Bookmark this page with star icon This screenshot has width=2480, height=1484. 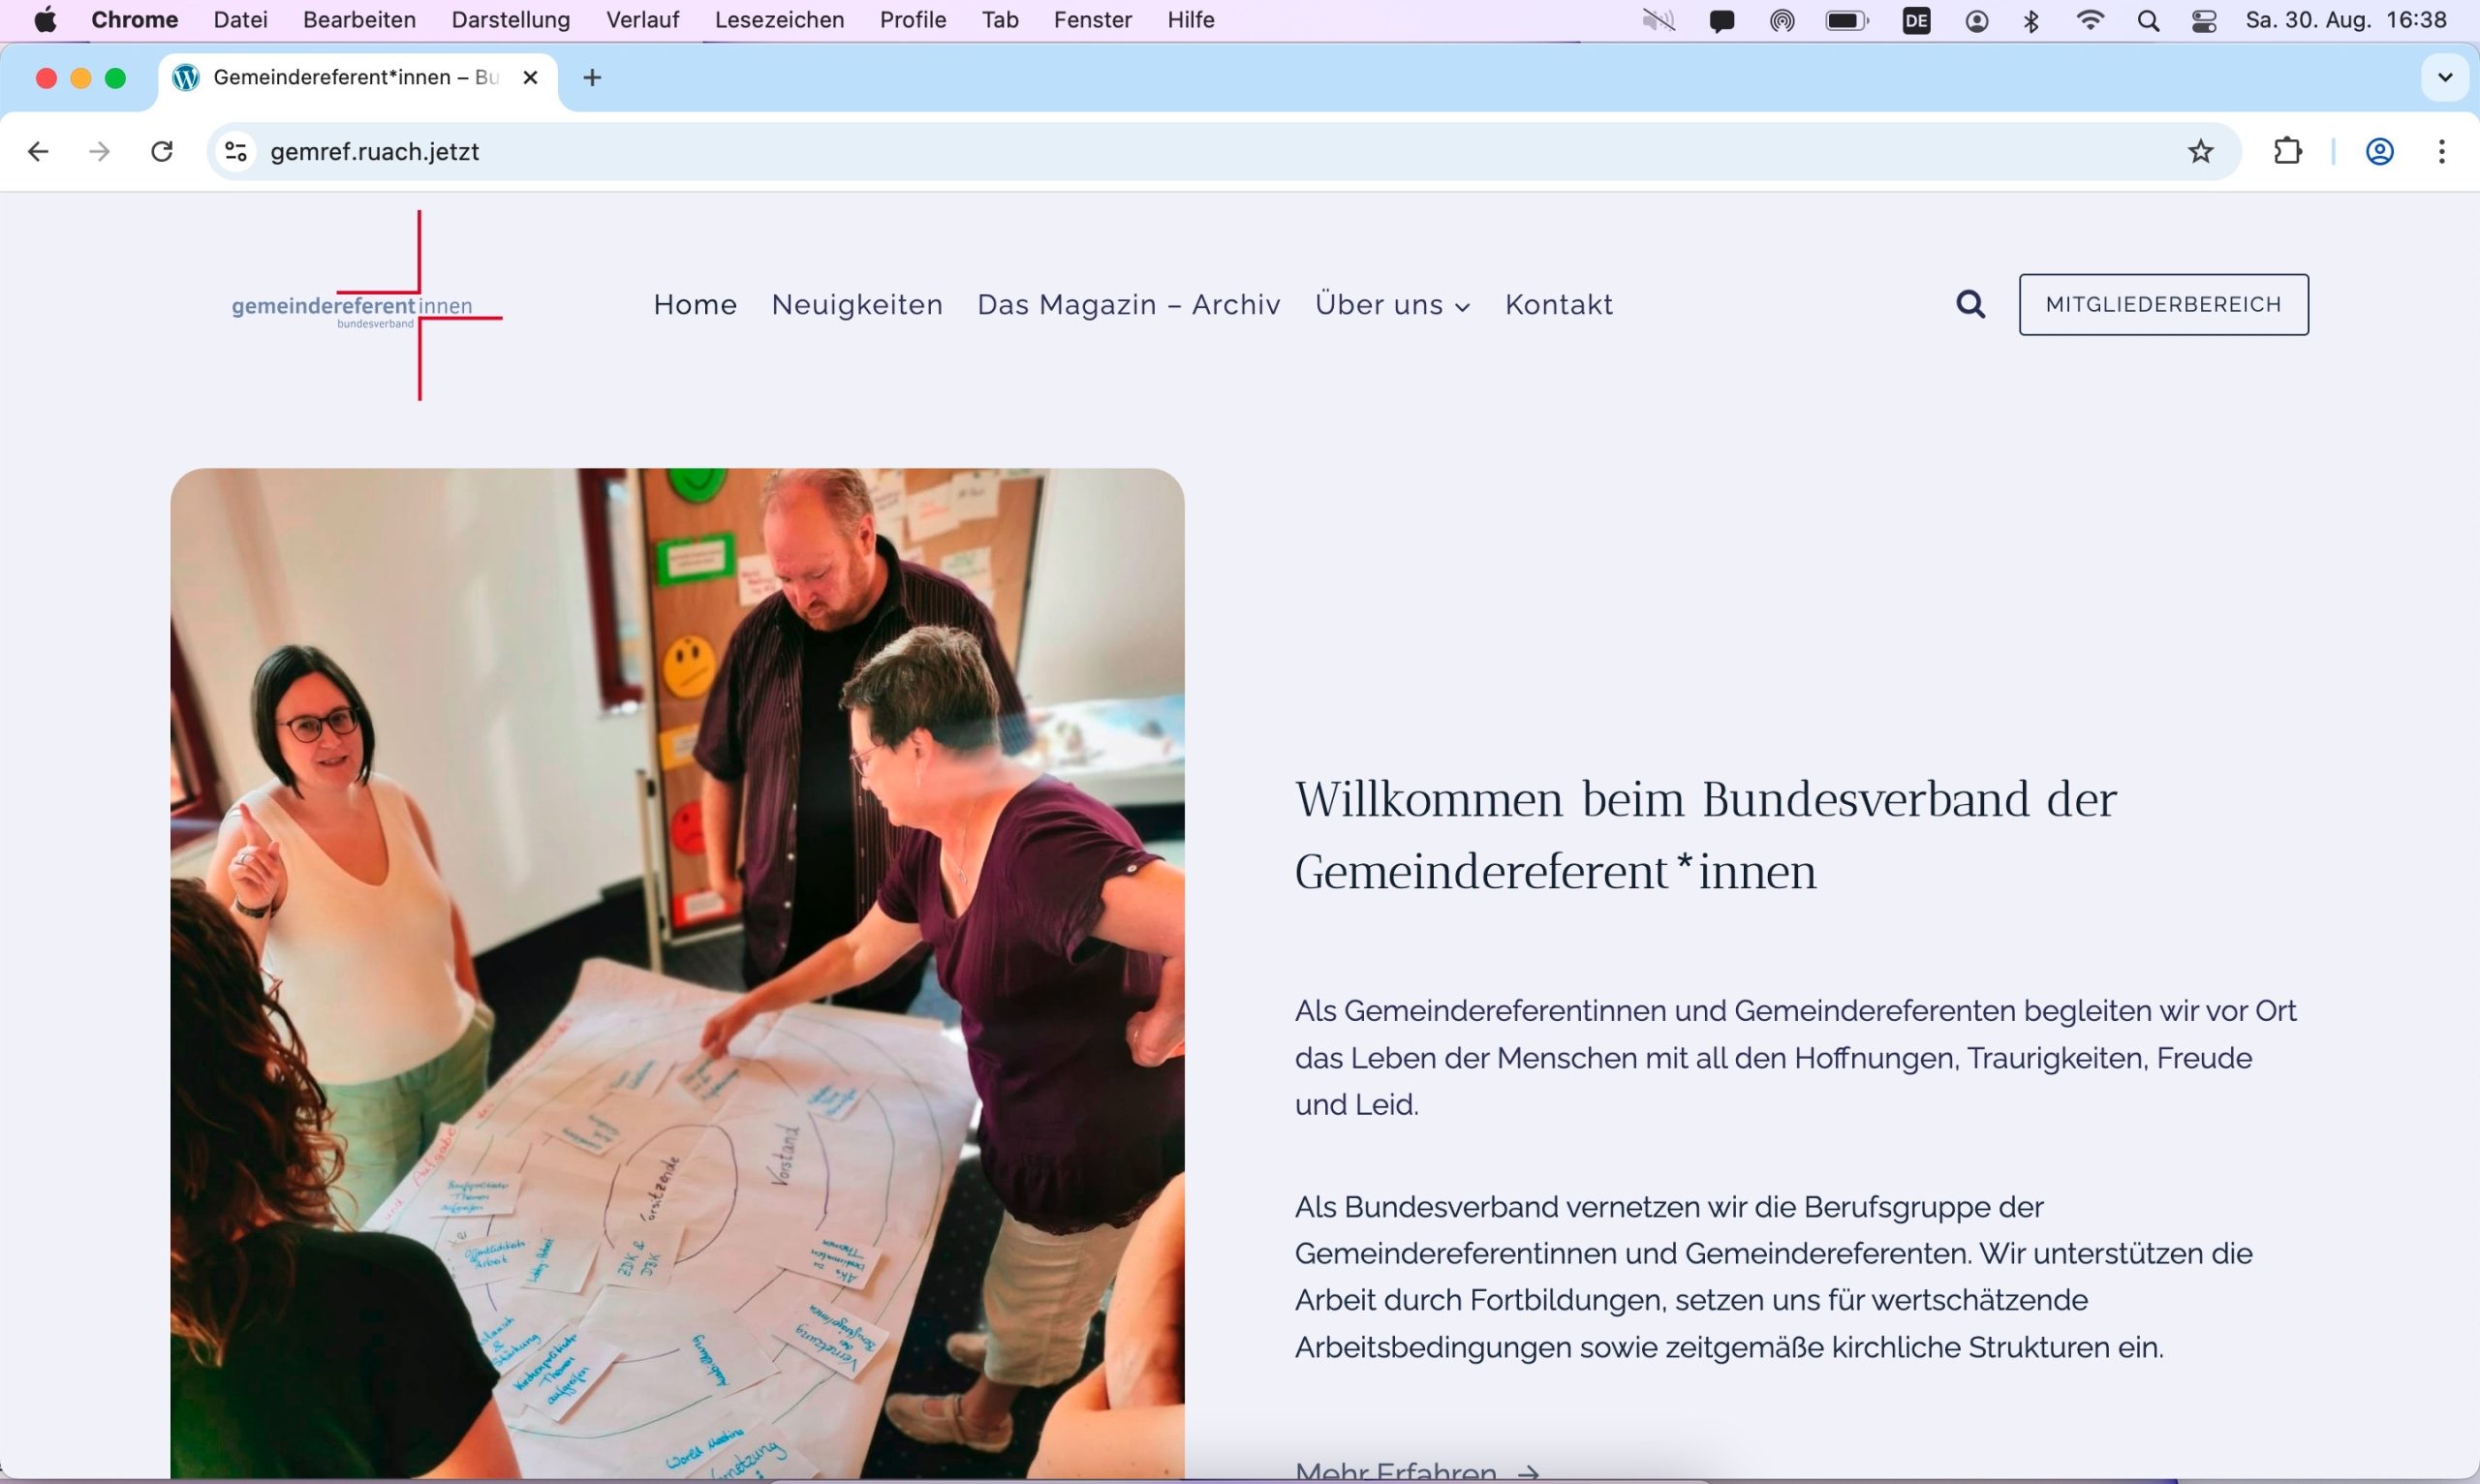(x=2200, y=151)
